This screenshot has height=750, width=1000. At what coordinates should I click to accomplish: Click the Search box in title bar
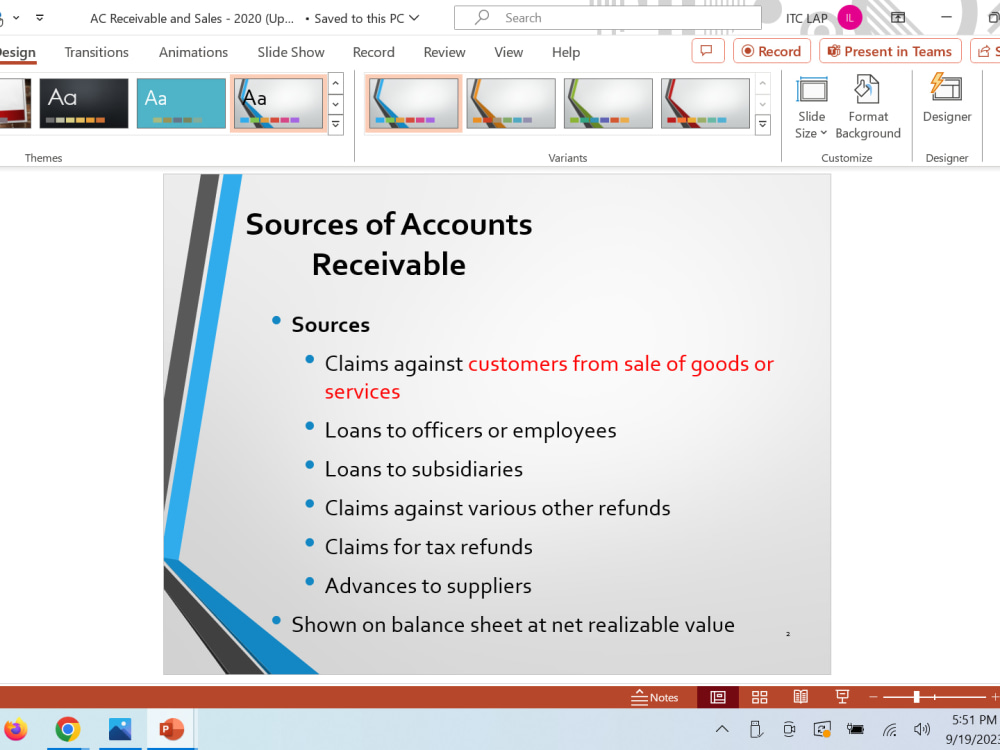coord(607,18)
